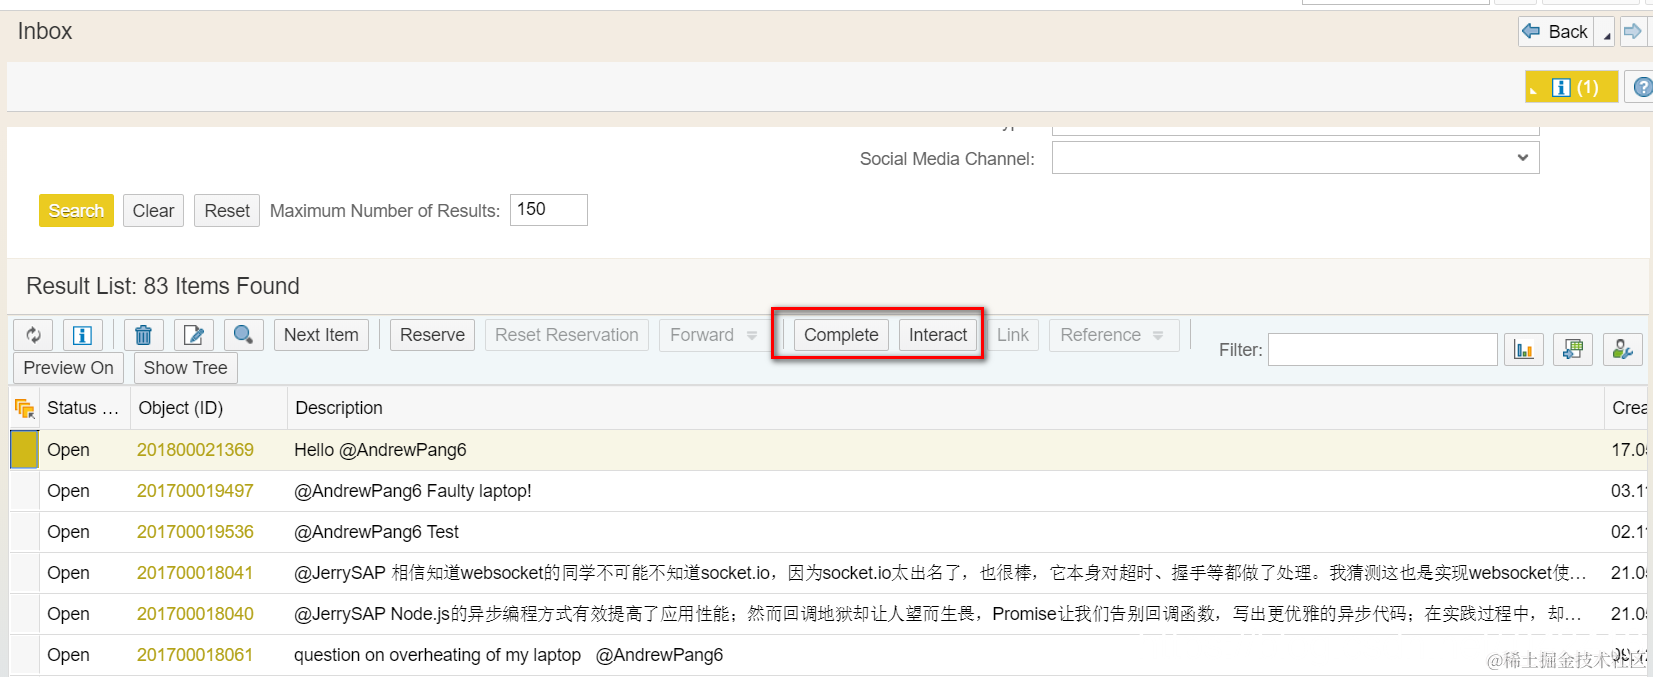1653x677 pixels.
Task: Click the Reserve button
Action: pyautogui.click(x=432, y=335)
